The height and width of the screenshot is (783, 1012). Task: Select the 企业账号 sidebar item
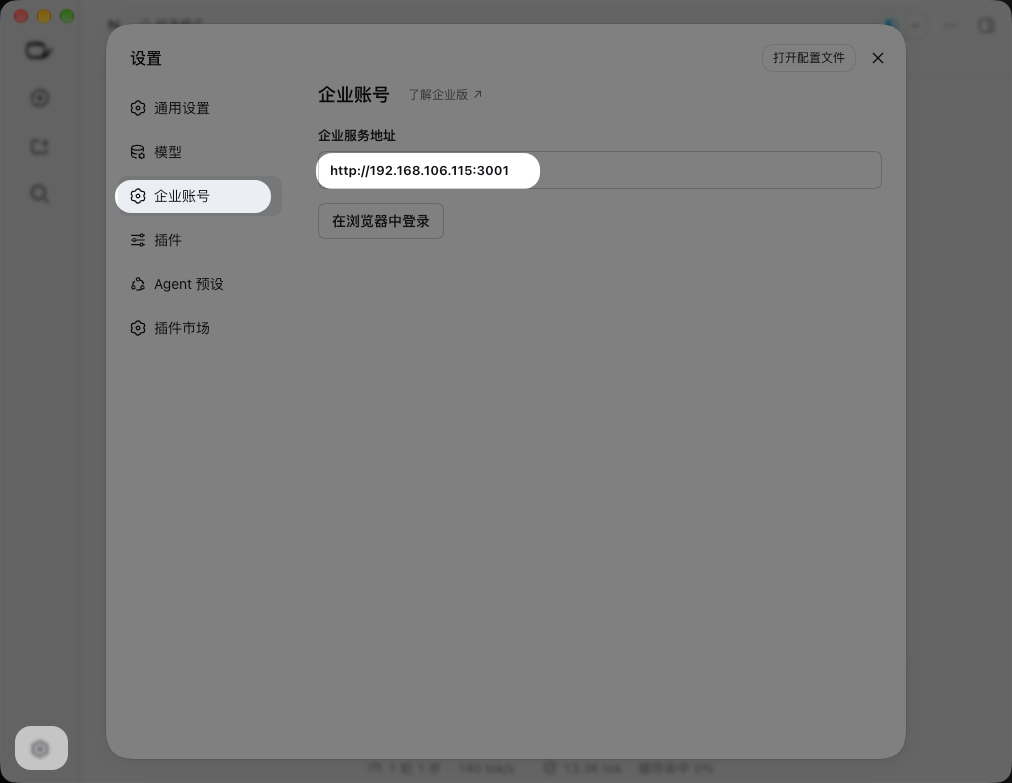pos(198,196)
